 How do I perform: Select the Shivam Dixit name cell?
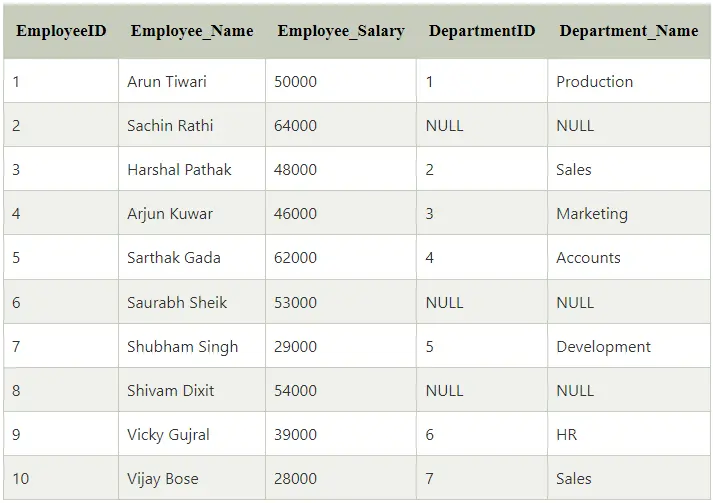click(x=192, y=390)
